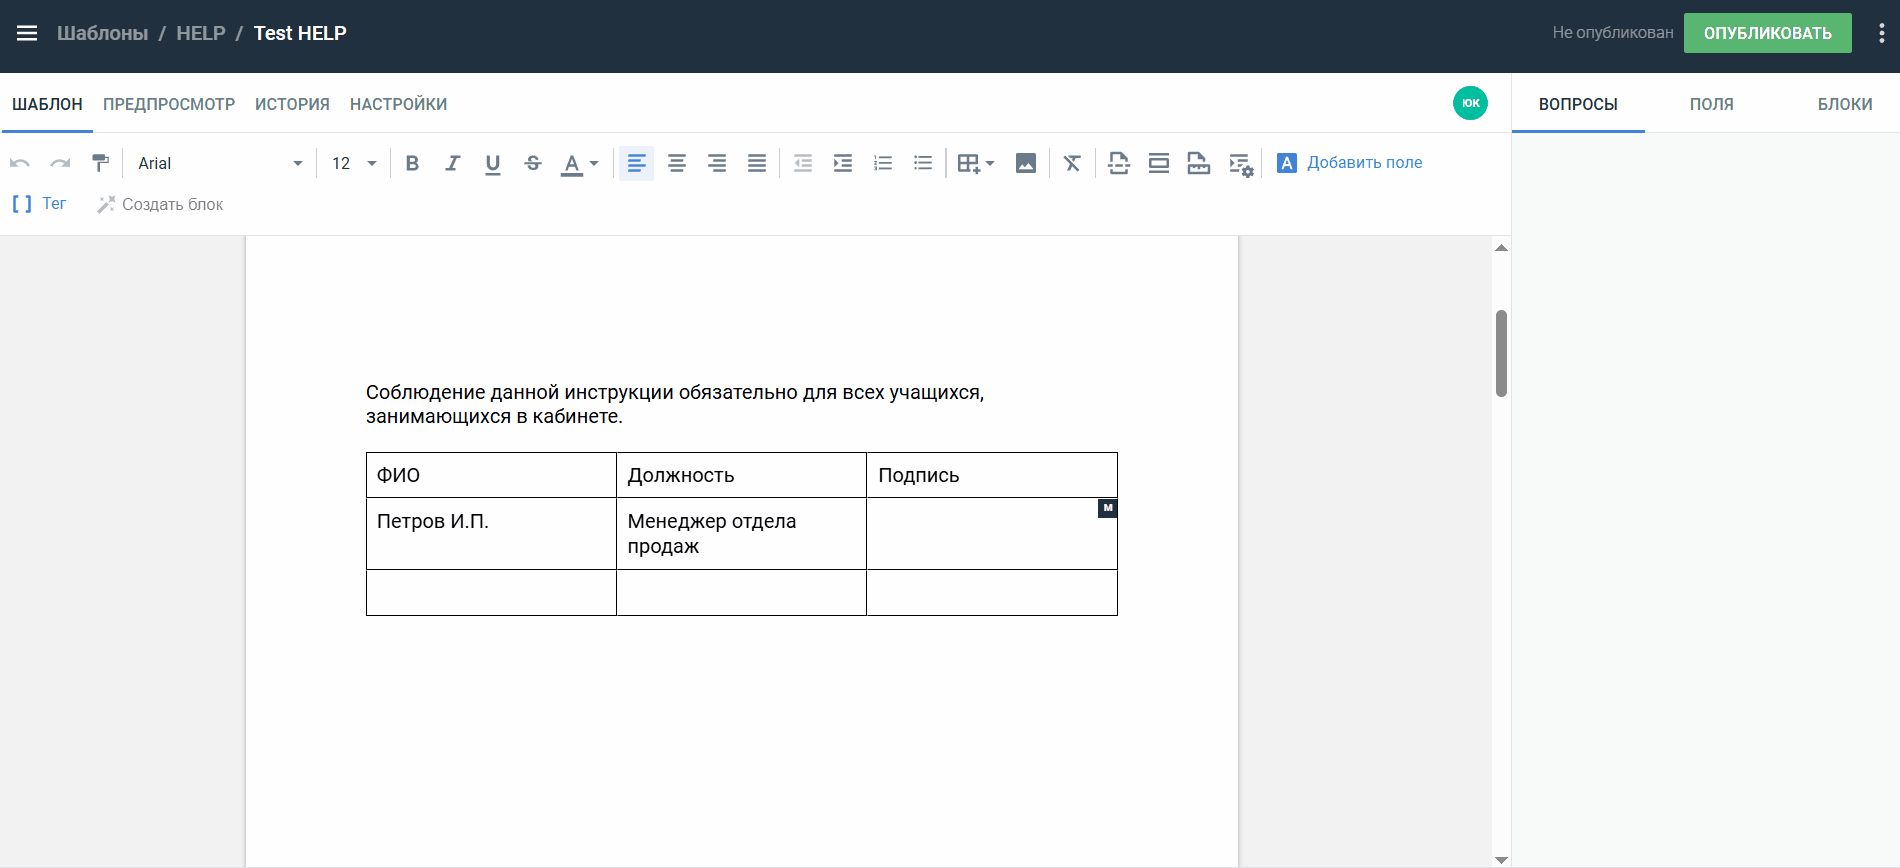Image resolution: width=1900 pixels, height=868 pixels.
Task: Click the Добавить поле link
Action: (x=1364, y=162)
